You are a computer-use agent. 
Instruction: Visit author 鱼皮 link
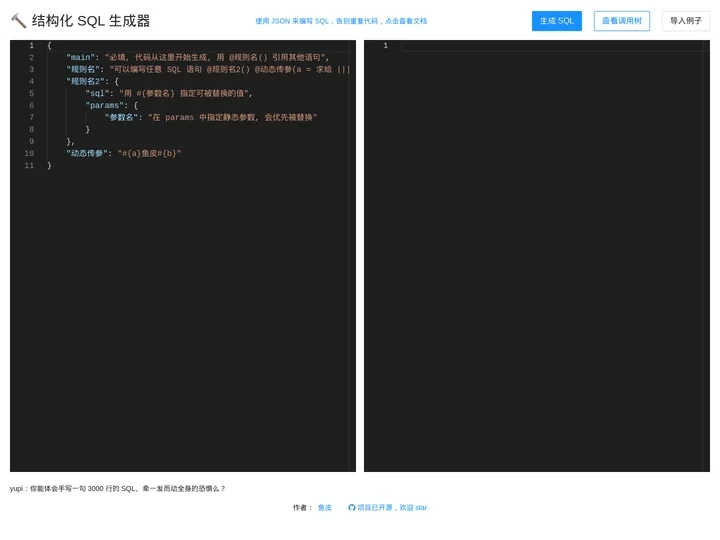pos(325,507)
